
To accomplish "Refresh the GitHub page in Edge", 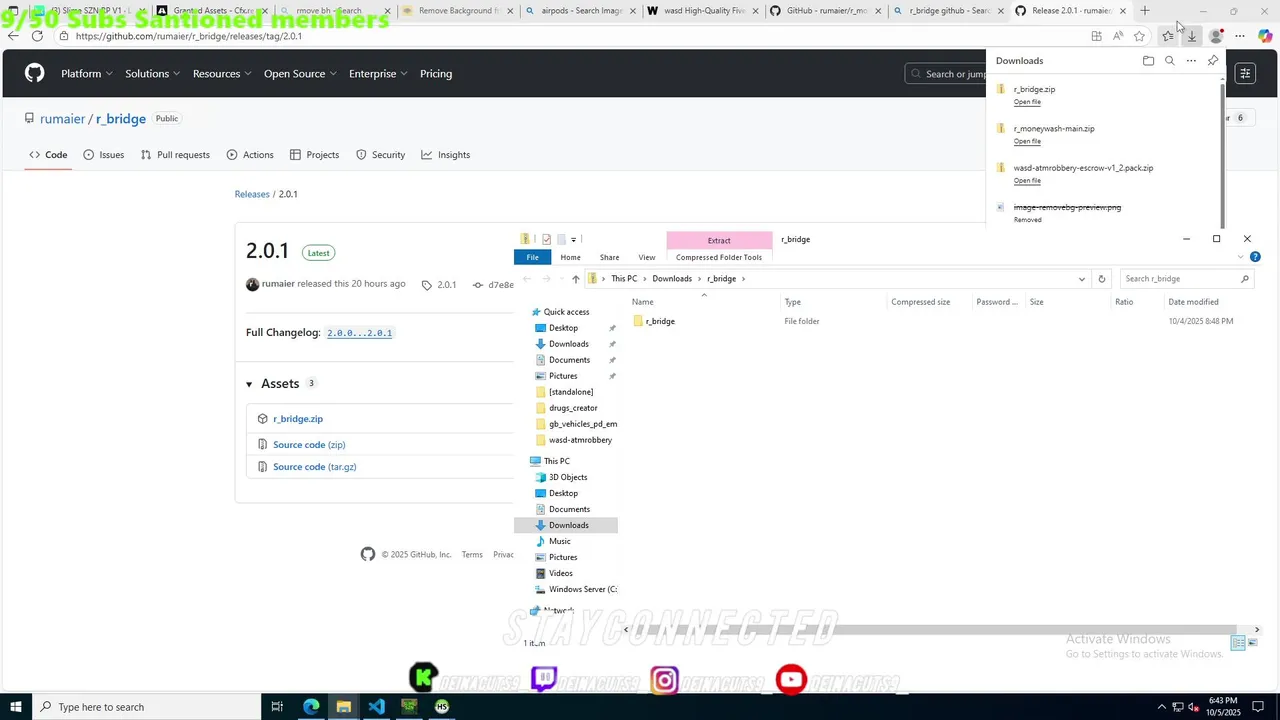I will pos(37,36).
